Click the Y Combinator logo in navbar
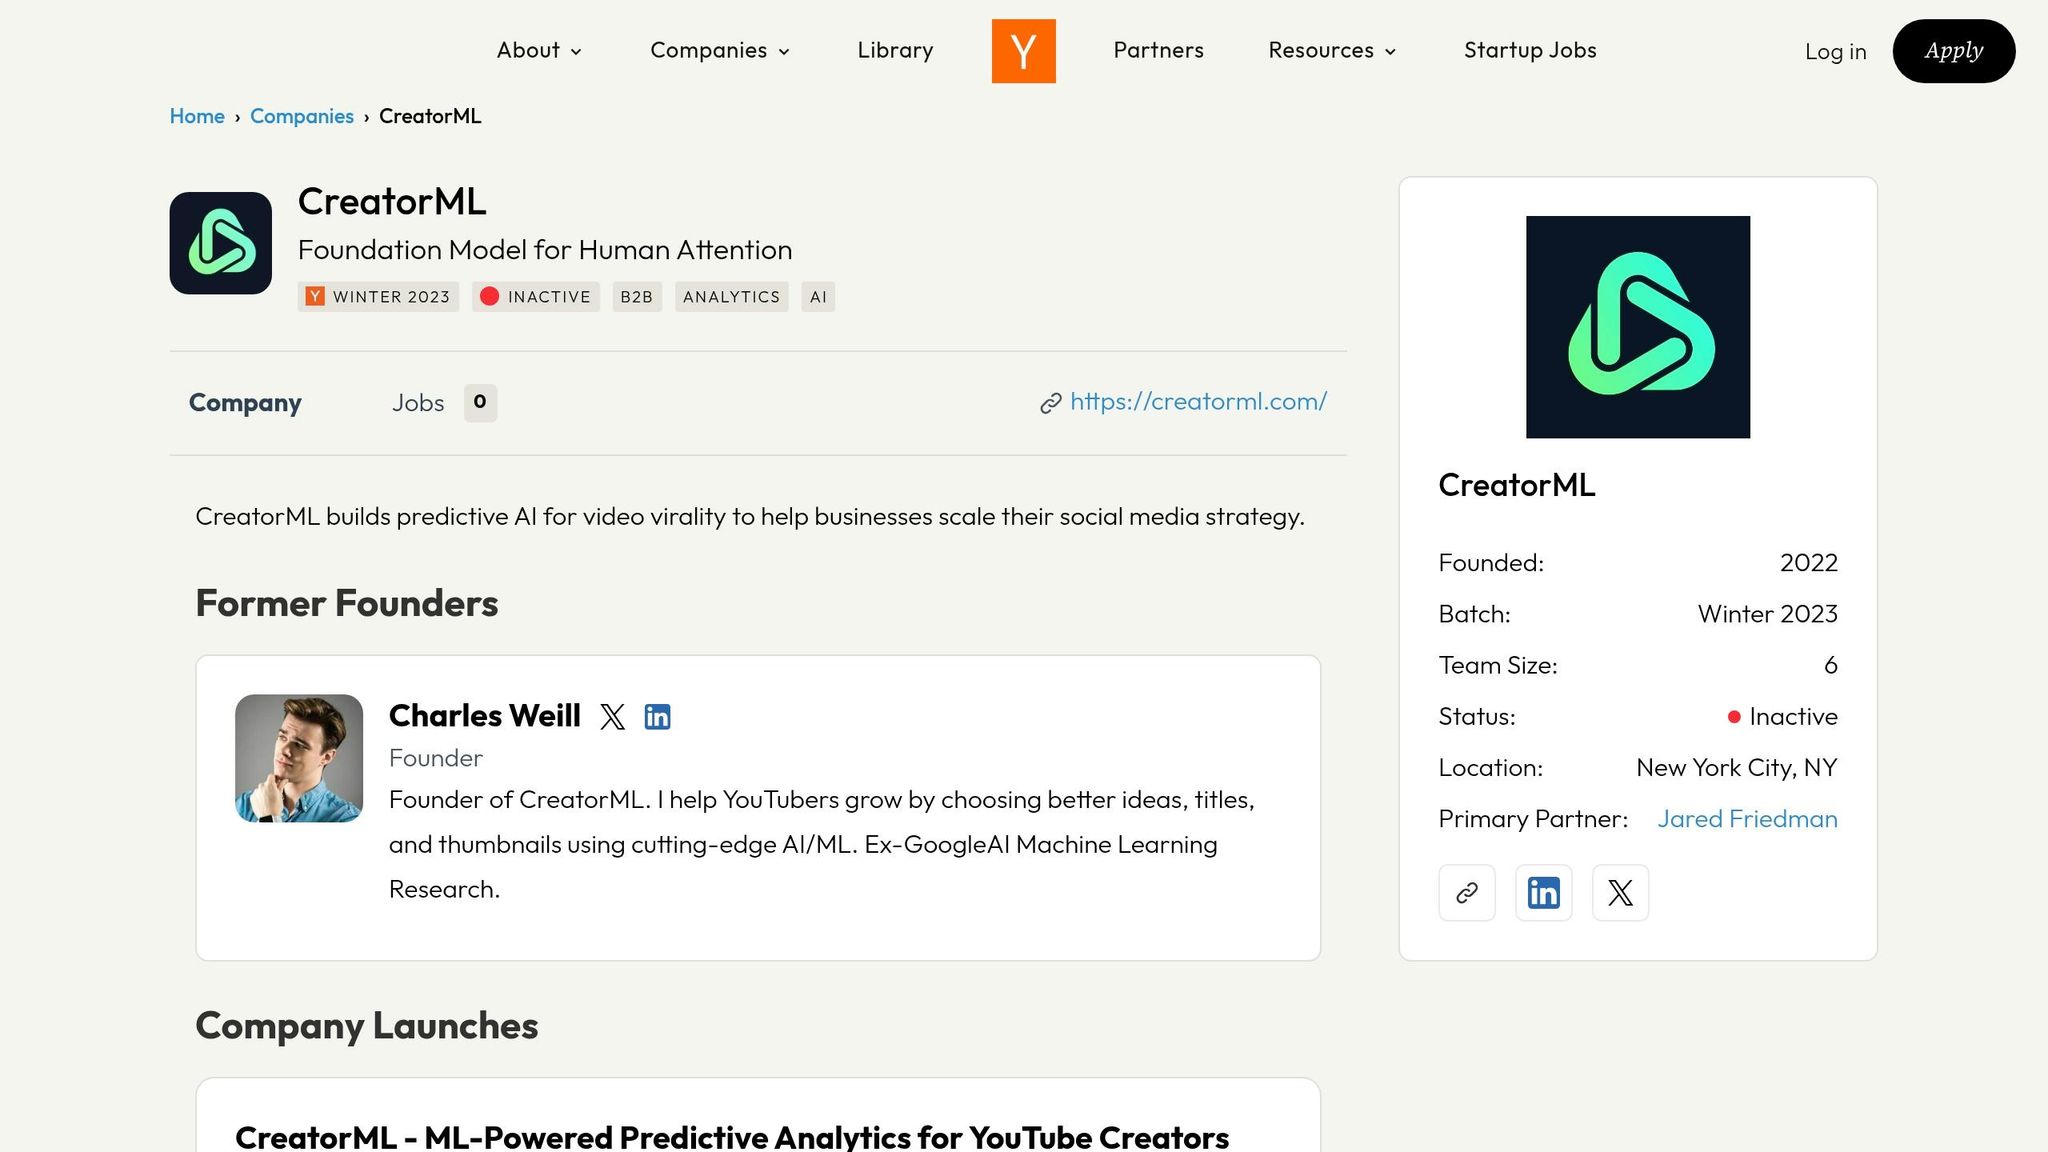The width and height of the screenshot is (2048, 1152). pos(1023,51)
